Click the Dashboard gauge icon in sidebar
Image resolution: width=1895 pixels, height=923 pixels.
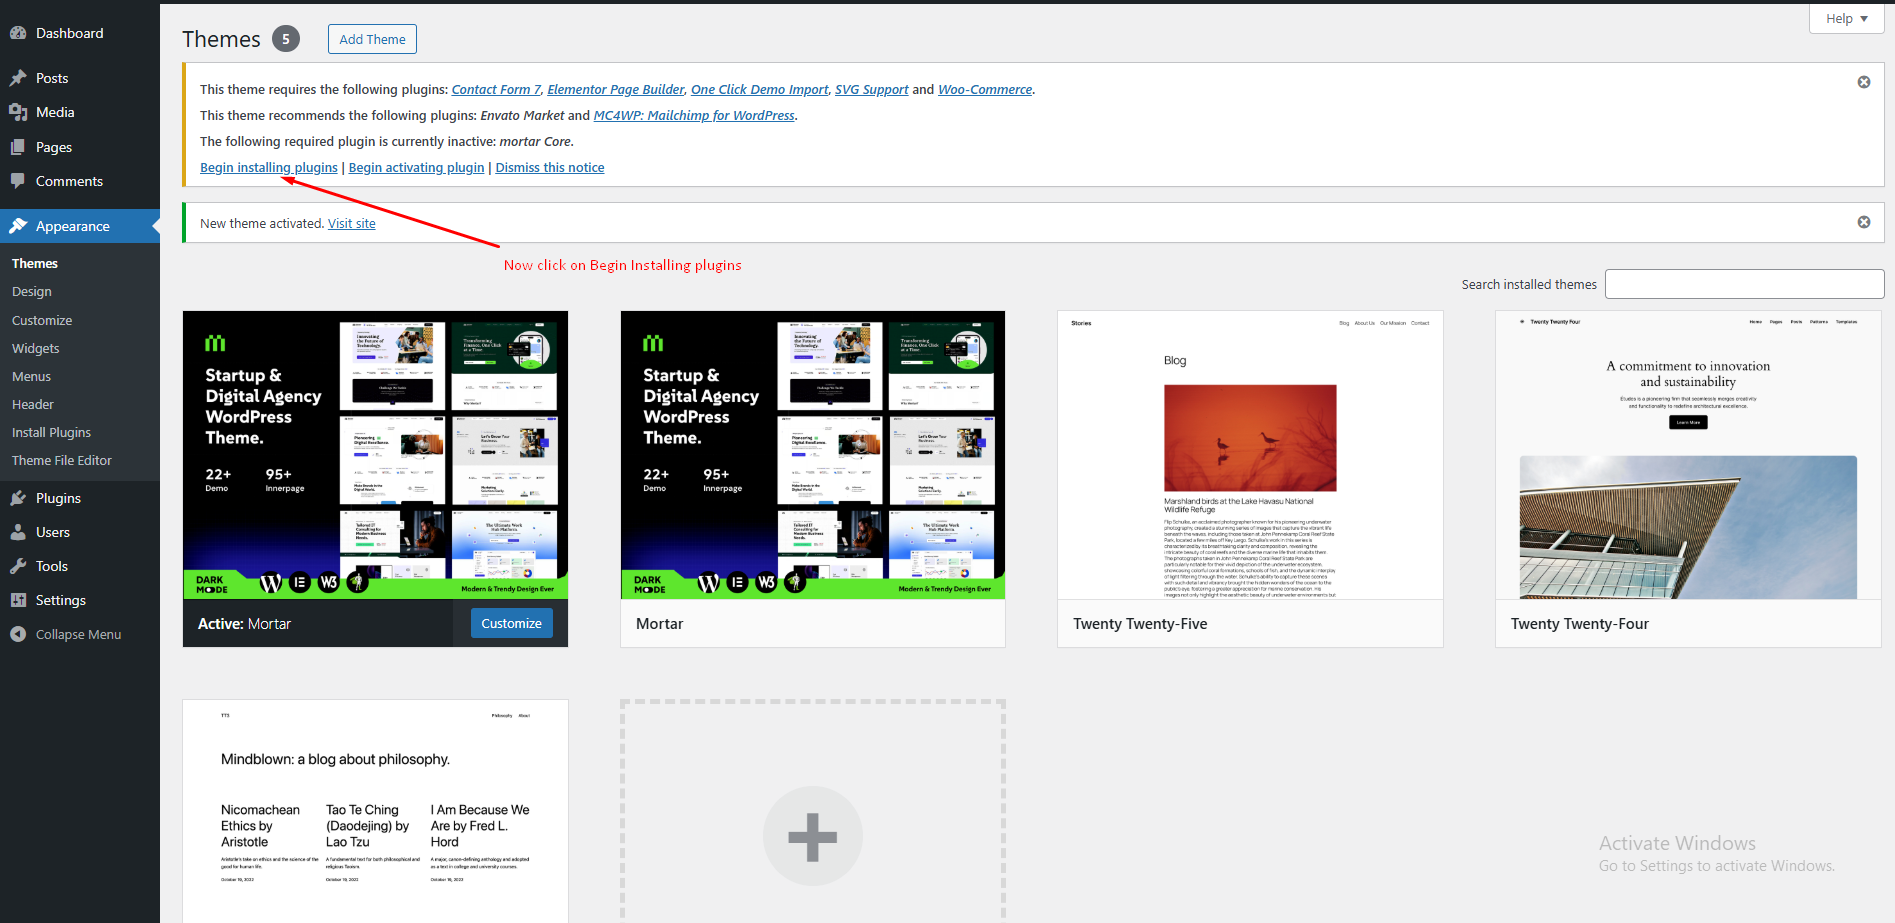(18, 33)
